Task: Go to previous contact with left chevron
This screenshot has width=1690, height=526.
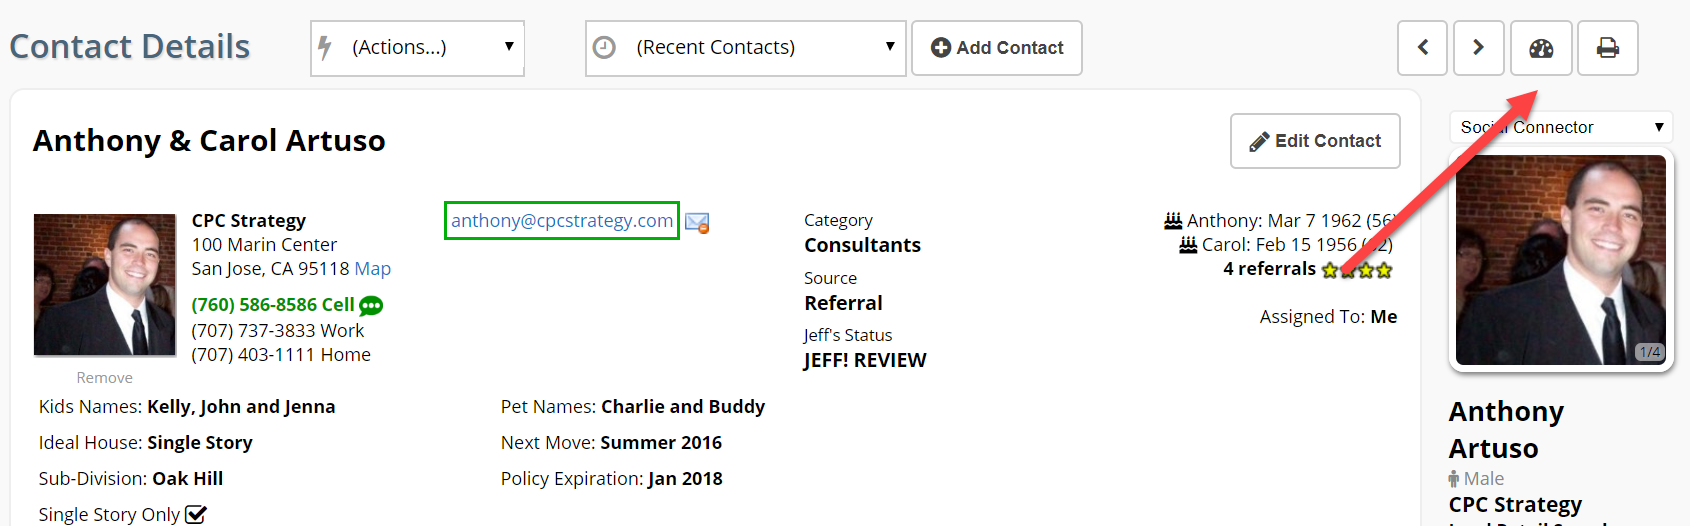Action: click(1422, 48)
